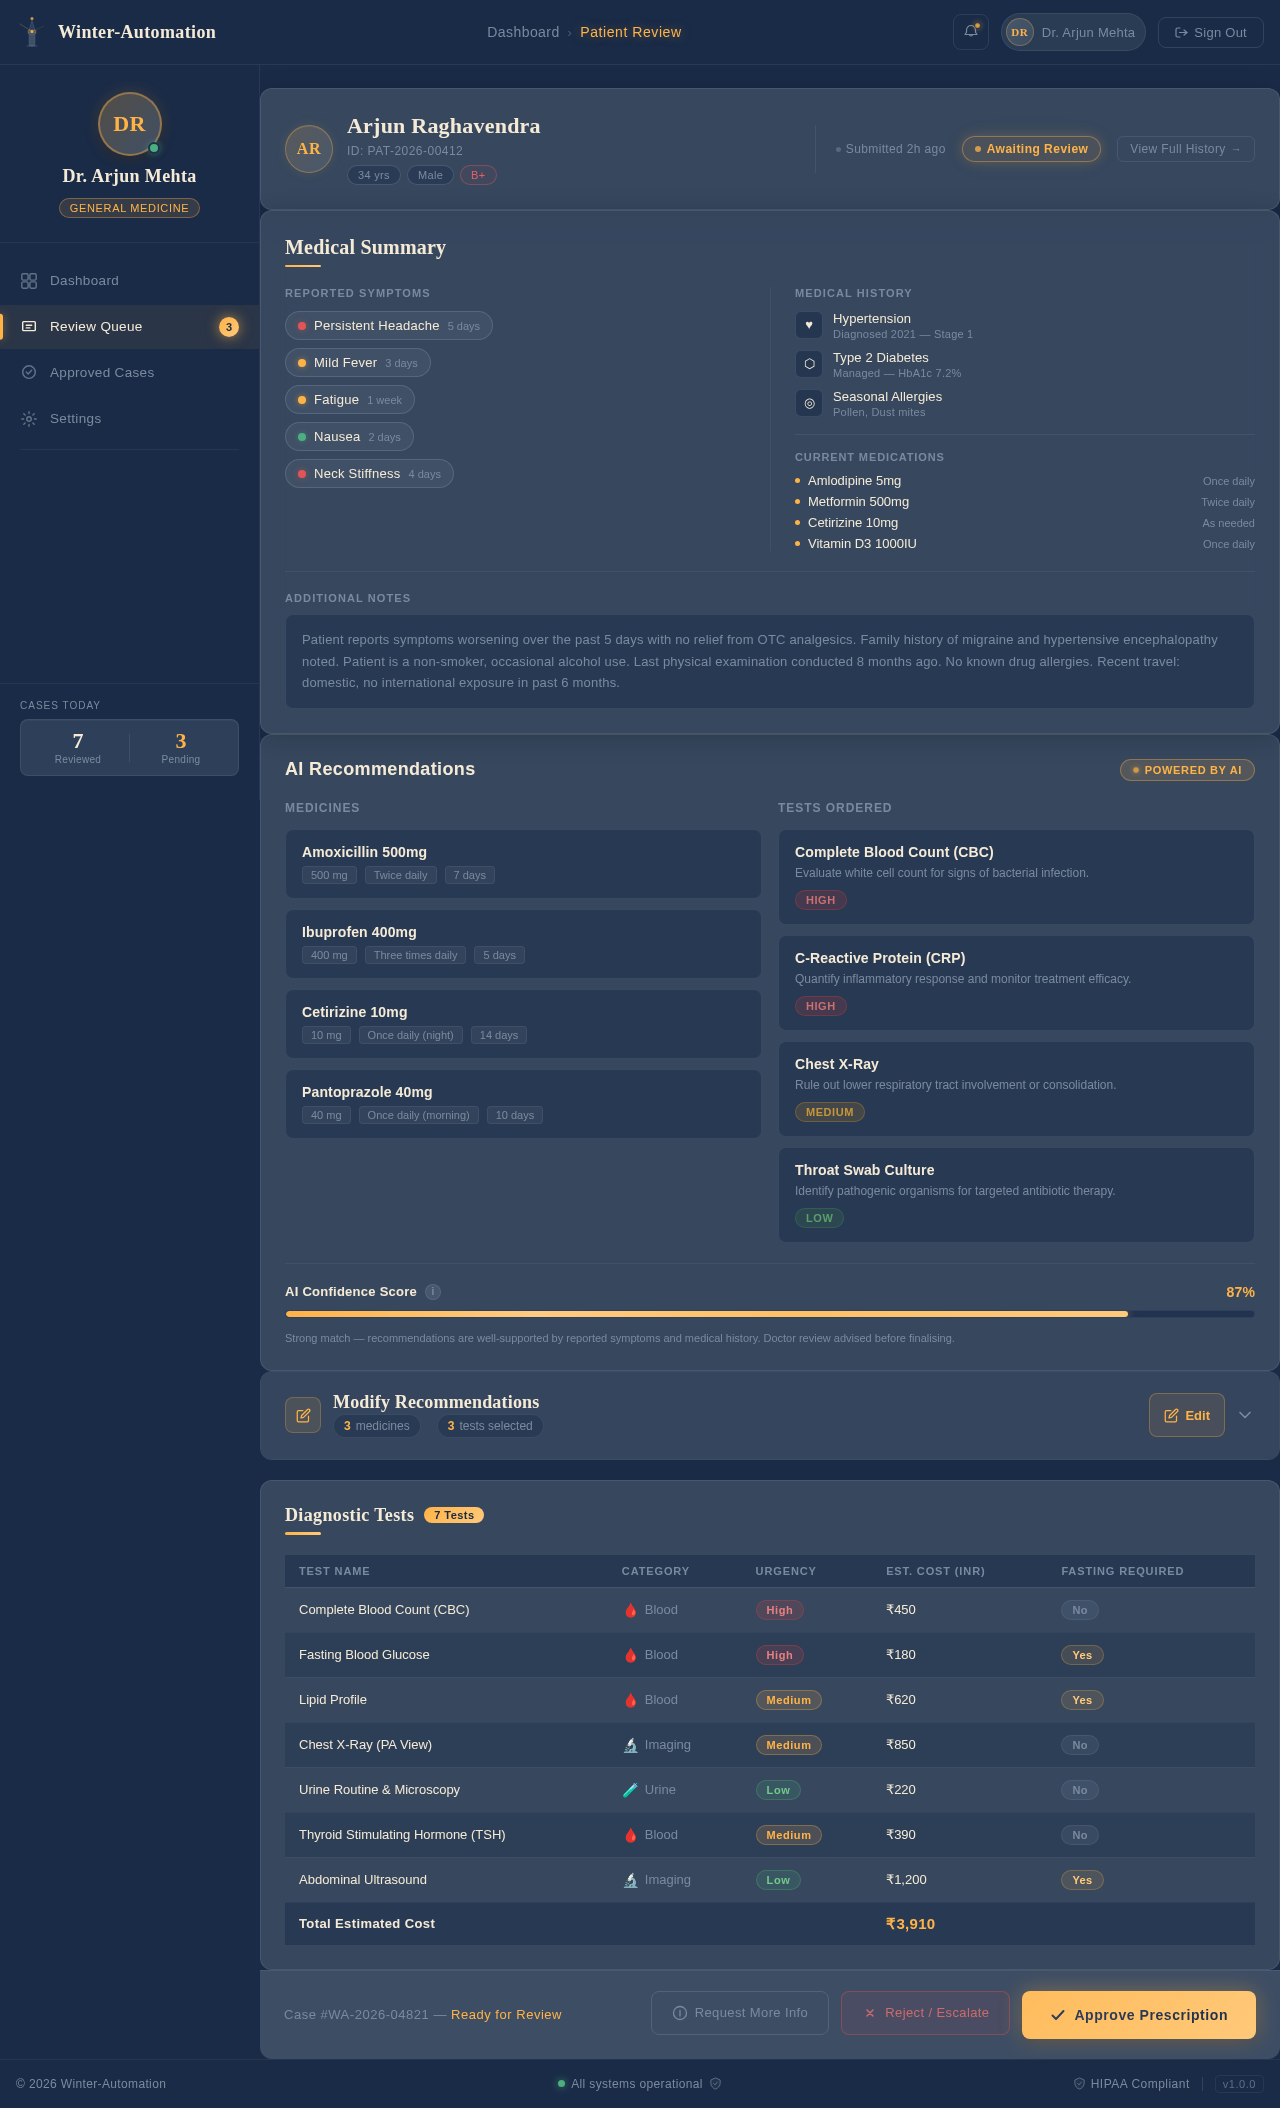This screenshot has width=1280, height=2108.
Task: Click the 3 medicines chip
Action: 377,1426
